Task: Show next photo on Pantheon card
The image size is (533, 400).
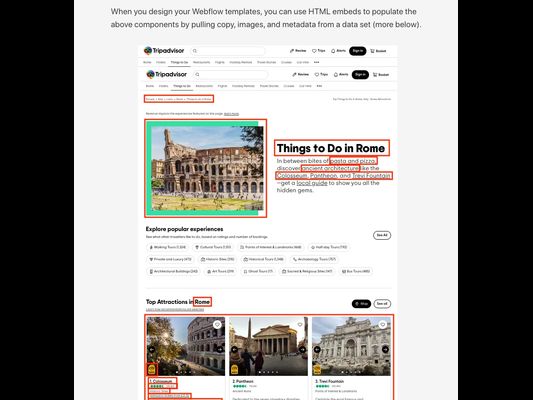Action: 303,349
